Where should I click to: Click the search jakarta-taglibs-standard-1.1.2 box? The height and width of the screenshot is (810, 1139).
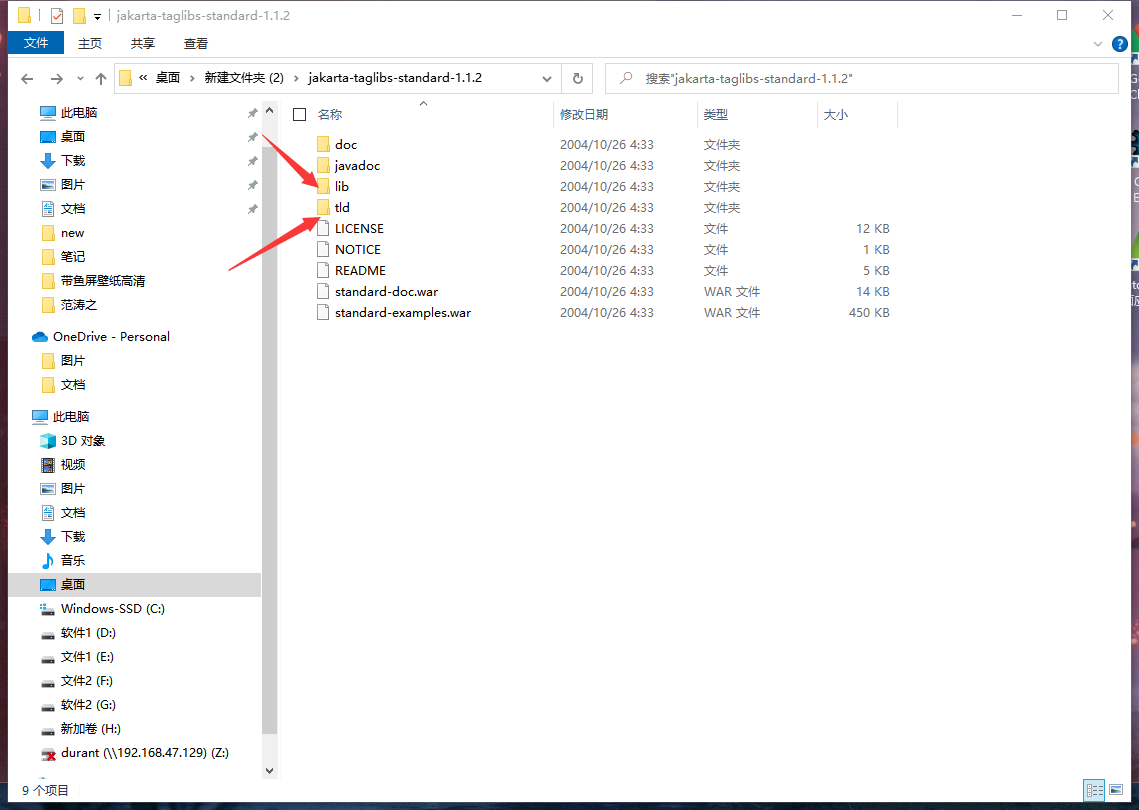click(862, 78)
